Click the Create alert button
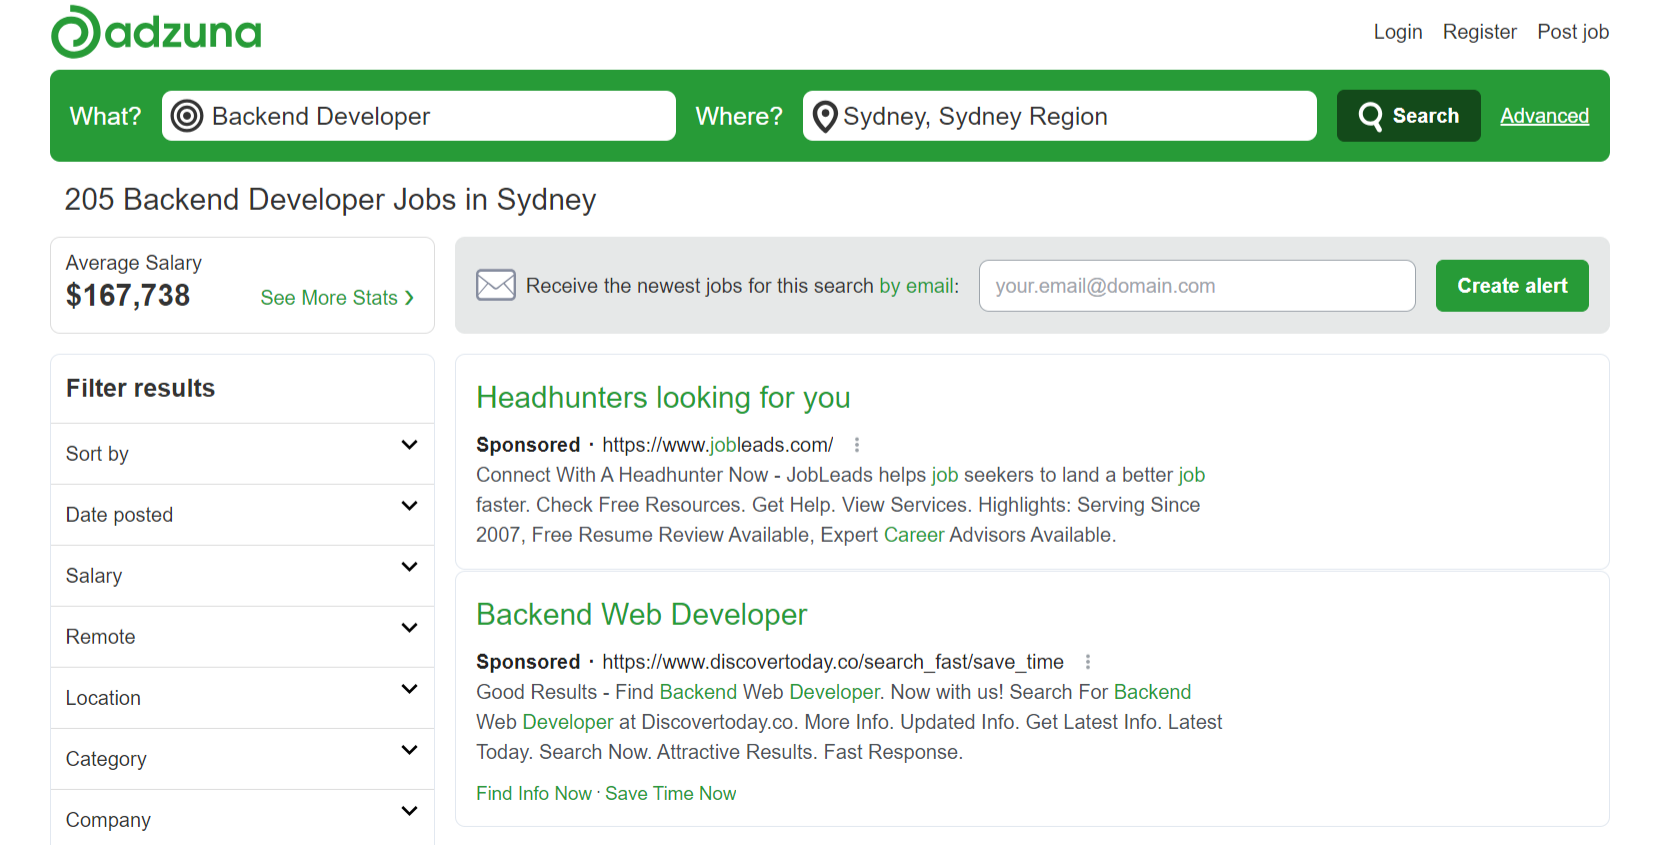 click(1512, 286)
